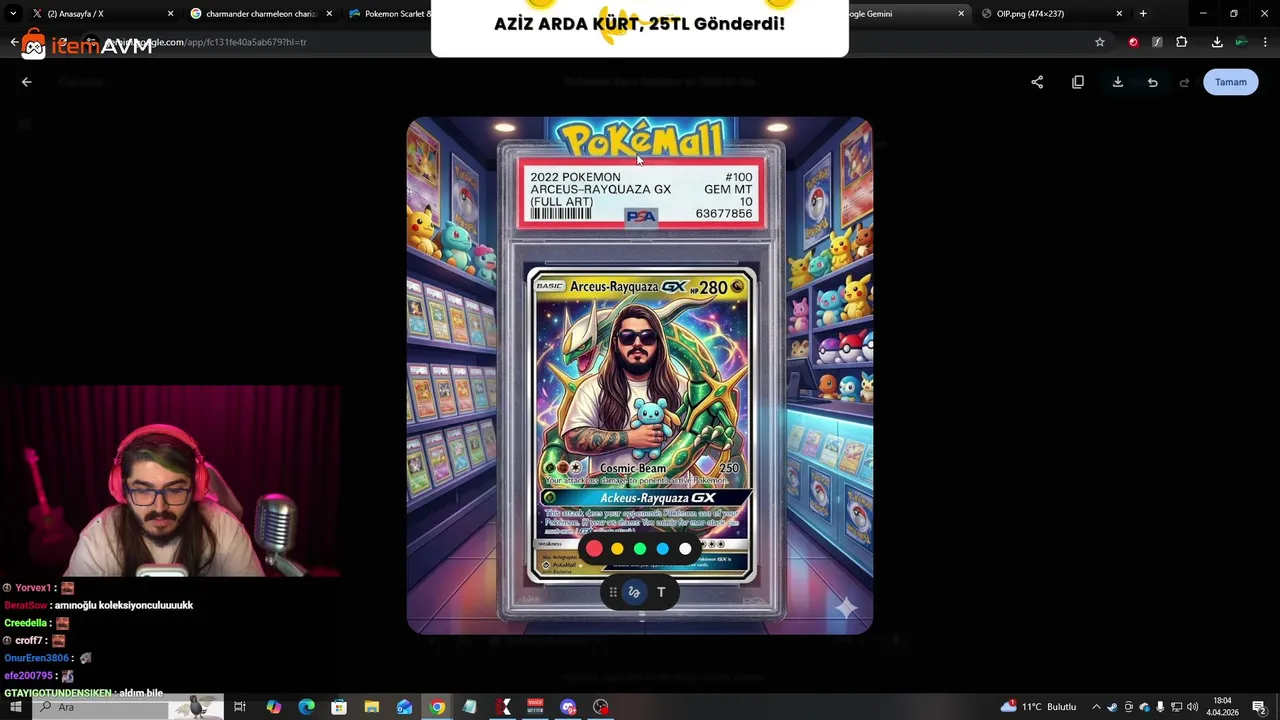Click the gray slash extension icon

(1157, 42)
